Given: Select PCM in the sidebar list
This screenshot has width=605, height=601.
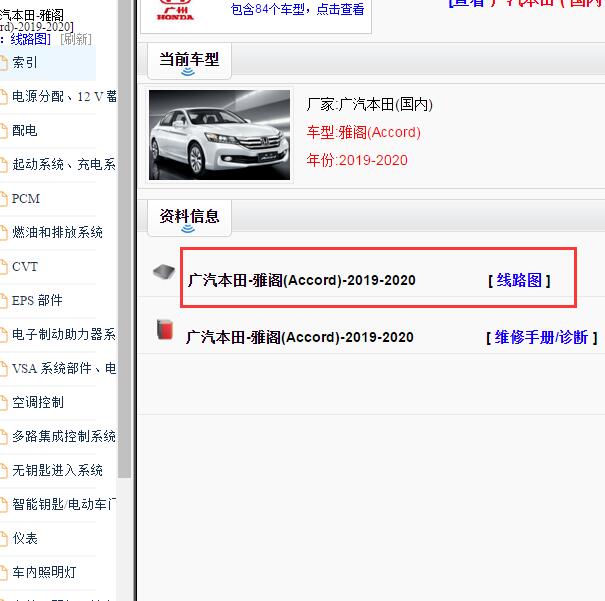Looking at the screenshot, I should tap(26, 198).
